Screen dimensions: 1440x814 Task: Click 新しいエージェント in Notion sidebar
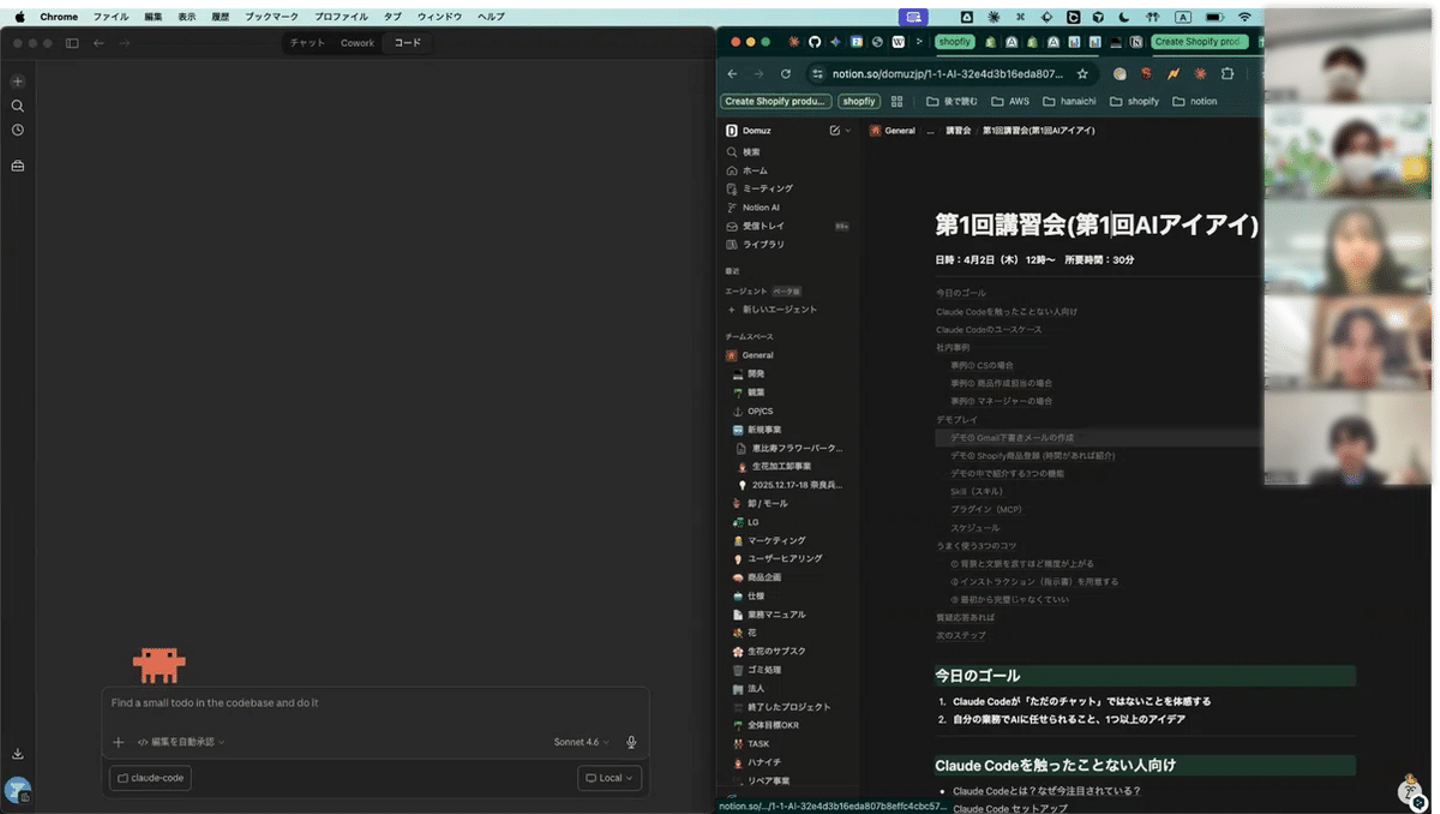coord(779,310)
